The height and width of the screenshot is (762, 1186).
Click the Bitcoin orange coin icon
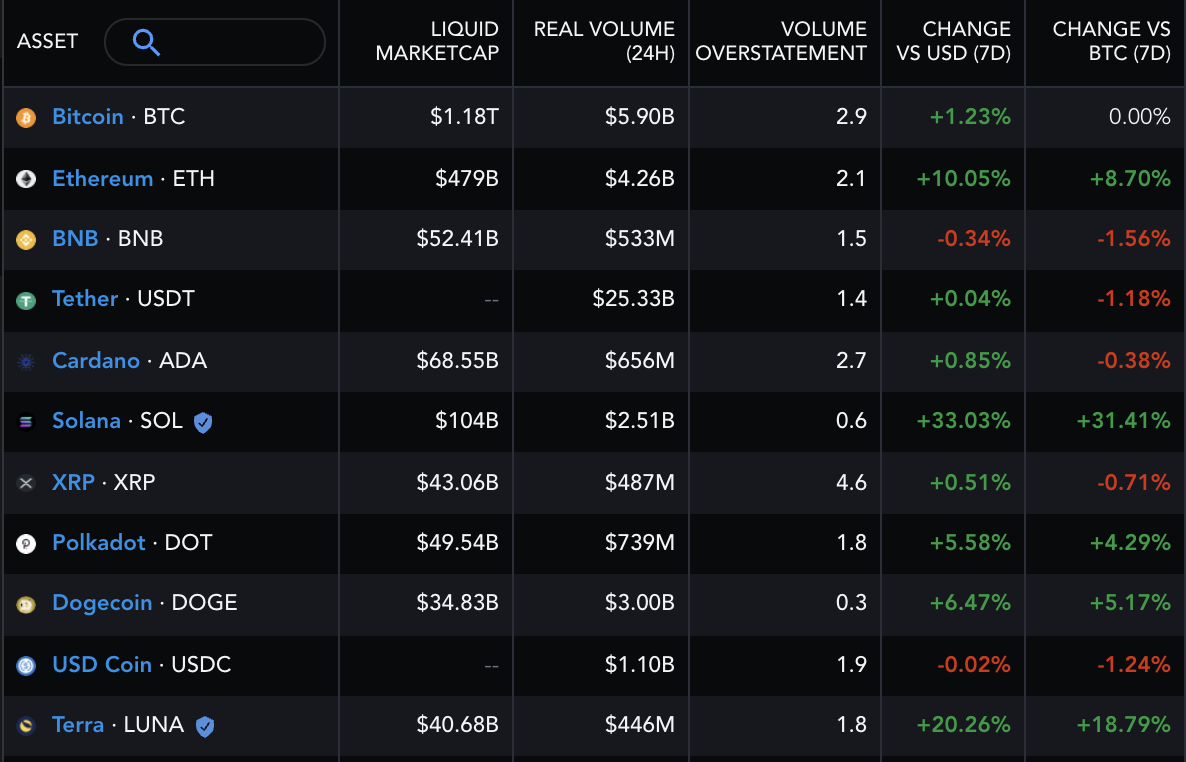pyautogui.click(x=26, y=117)
